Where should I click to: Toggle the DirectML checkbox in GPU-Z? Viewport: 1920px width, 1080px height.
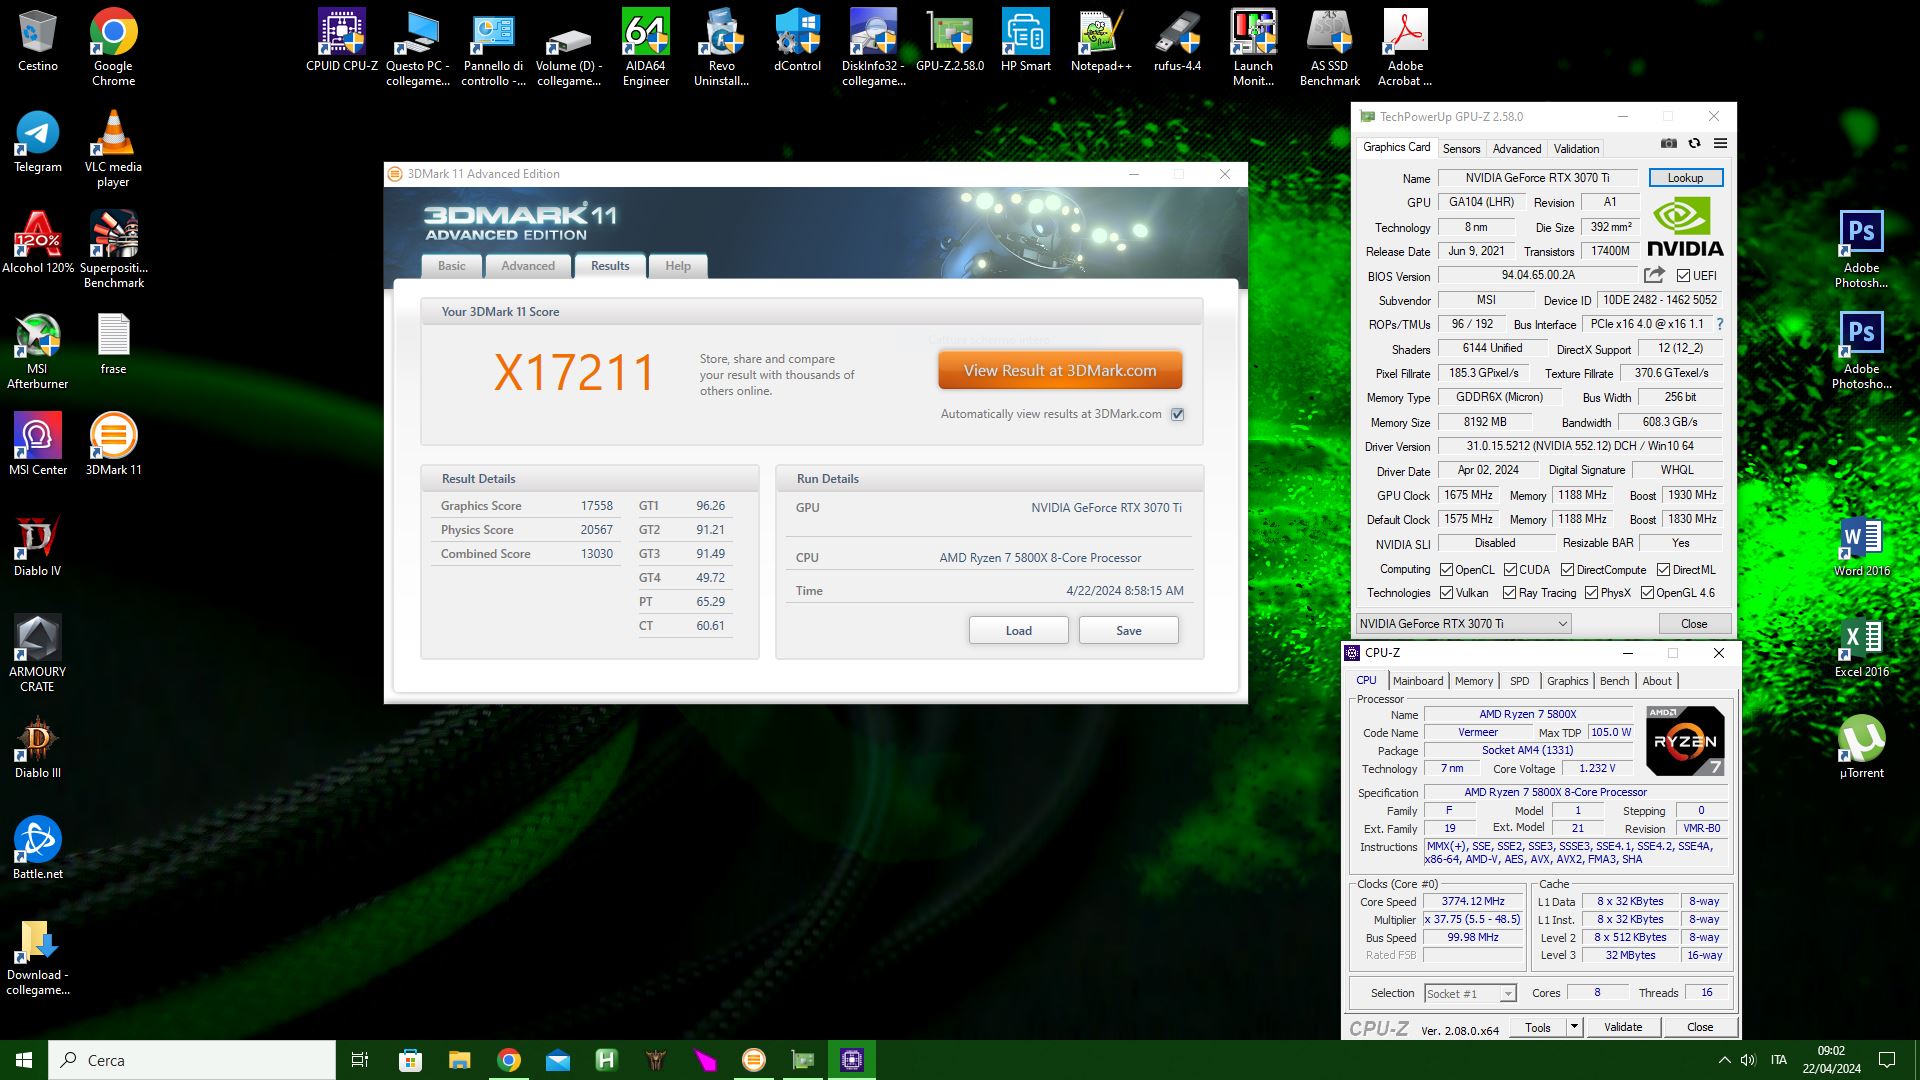click(x=1663, y=570)
